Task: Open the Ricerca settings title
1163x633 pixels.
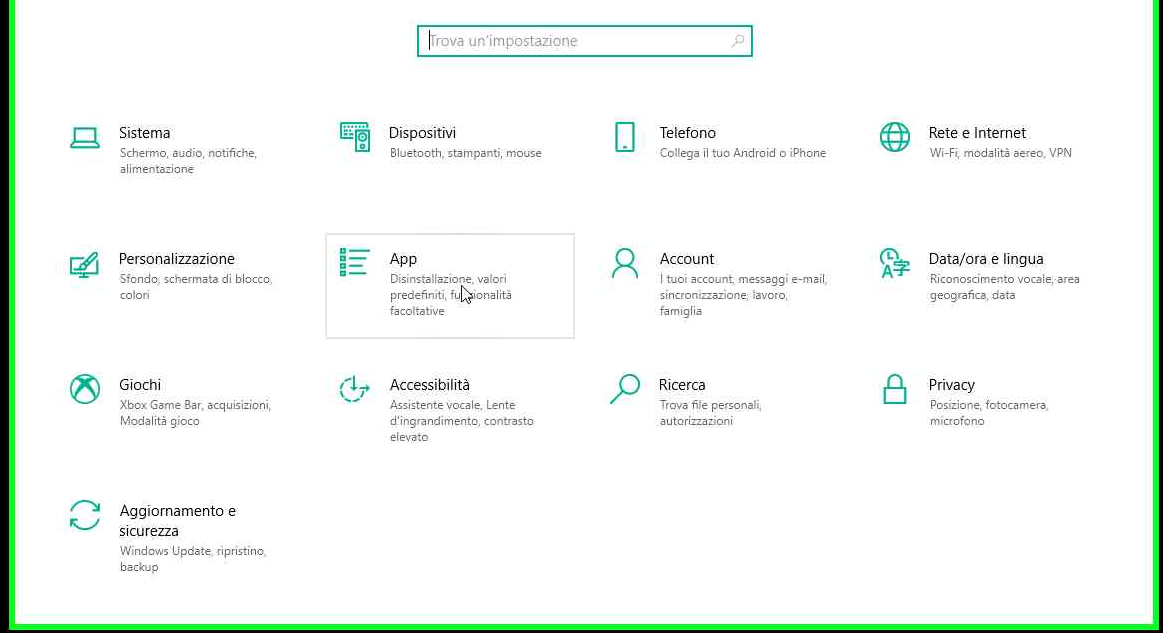Action: [x=682, y=385]
